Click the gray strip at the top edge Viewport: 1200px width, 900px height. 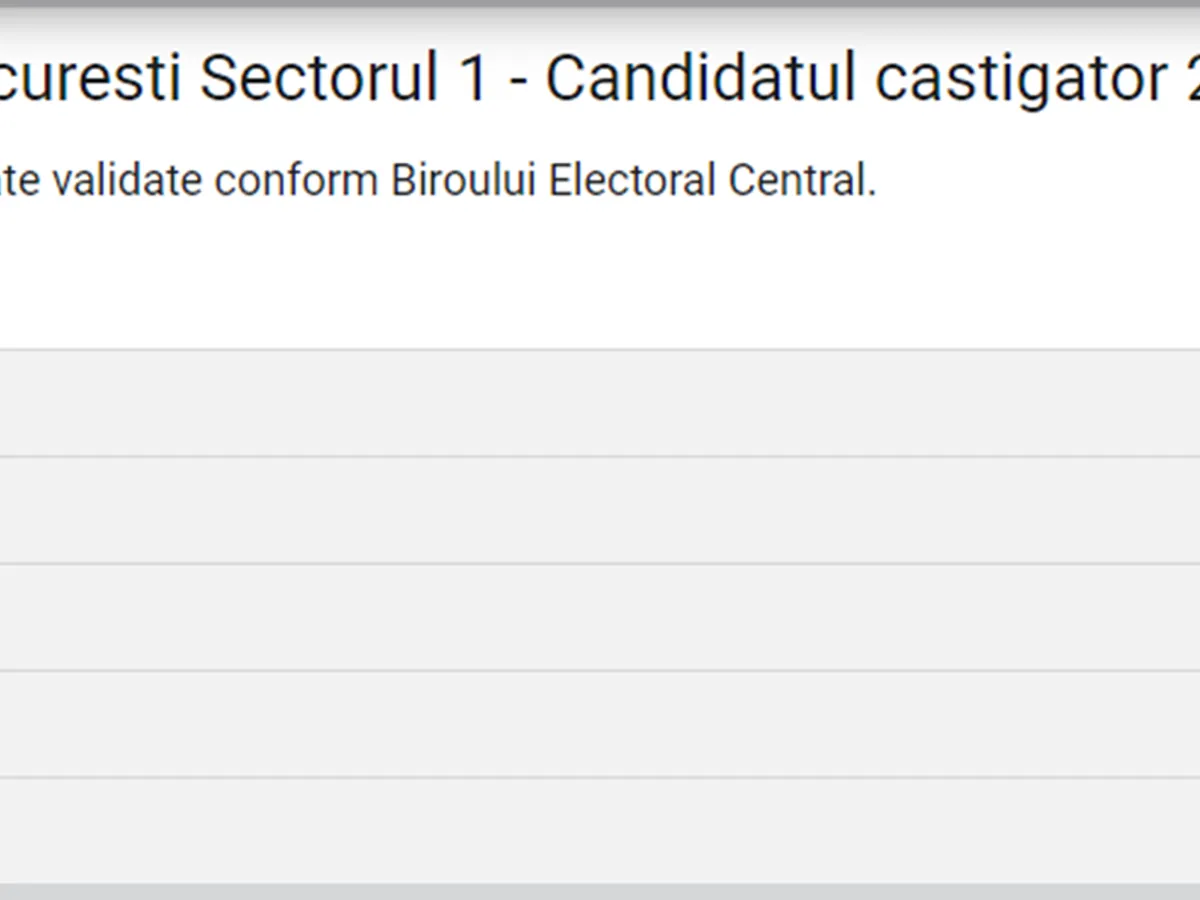[600, 5]
